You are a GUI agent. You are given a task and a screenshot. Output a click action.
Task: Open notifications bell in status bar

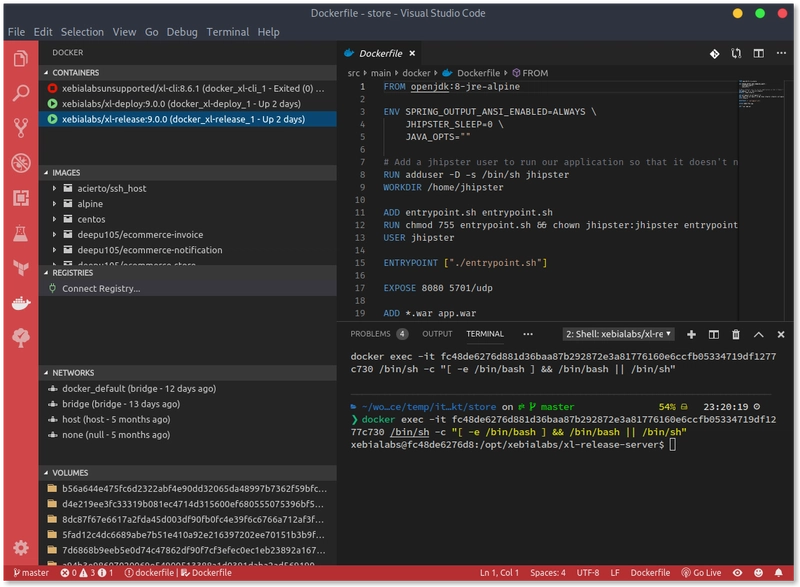(779, 573)
